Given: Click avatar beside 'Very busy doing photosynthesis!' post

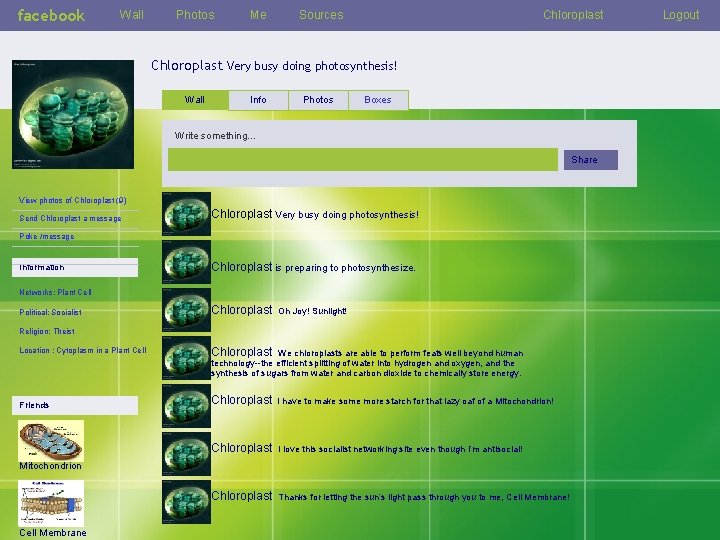Looking at the screenshot, I should click(x=186, y=214).
